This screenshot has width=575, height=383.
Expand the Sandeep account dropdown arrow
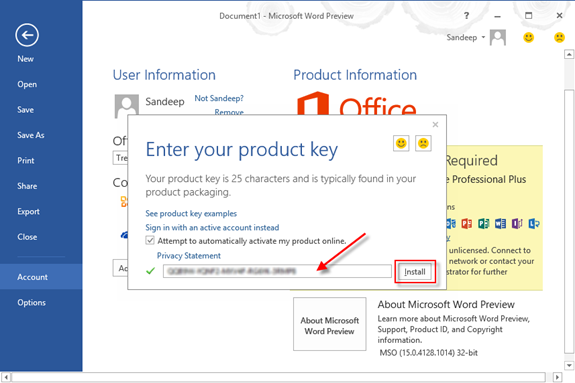pyautogui.click(x=483, y=37)
